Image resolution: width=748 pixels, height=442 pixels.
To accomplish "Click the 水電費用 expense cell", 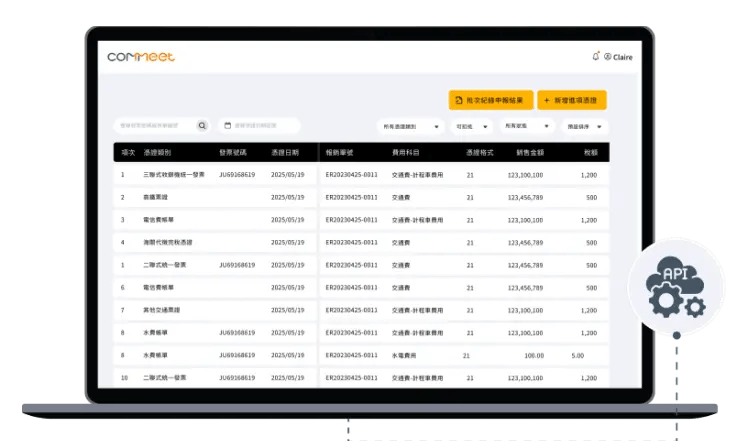I will point(404,356).
